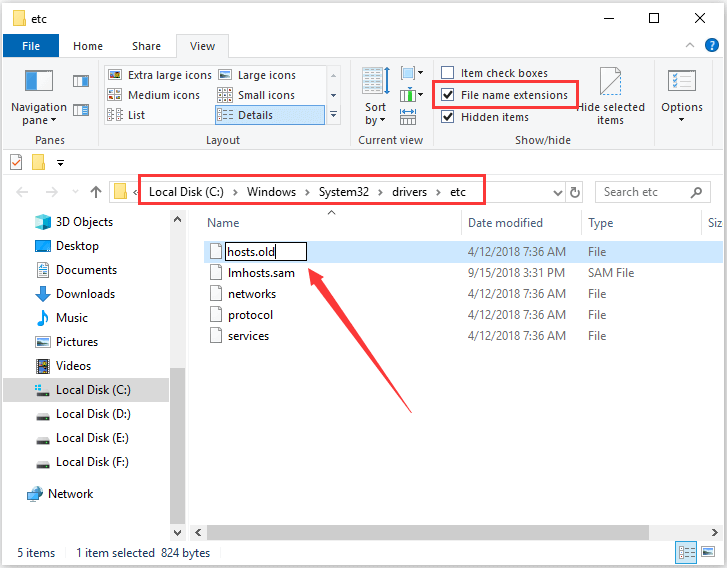727x568 pixels.
Task: Toggle the Details pane icon
Action: pyautogui.click(x=81, y=110)
